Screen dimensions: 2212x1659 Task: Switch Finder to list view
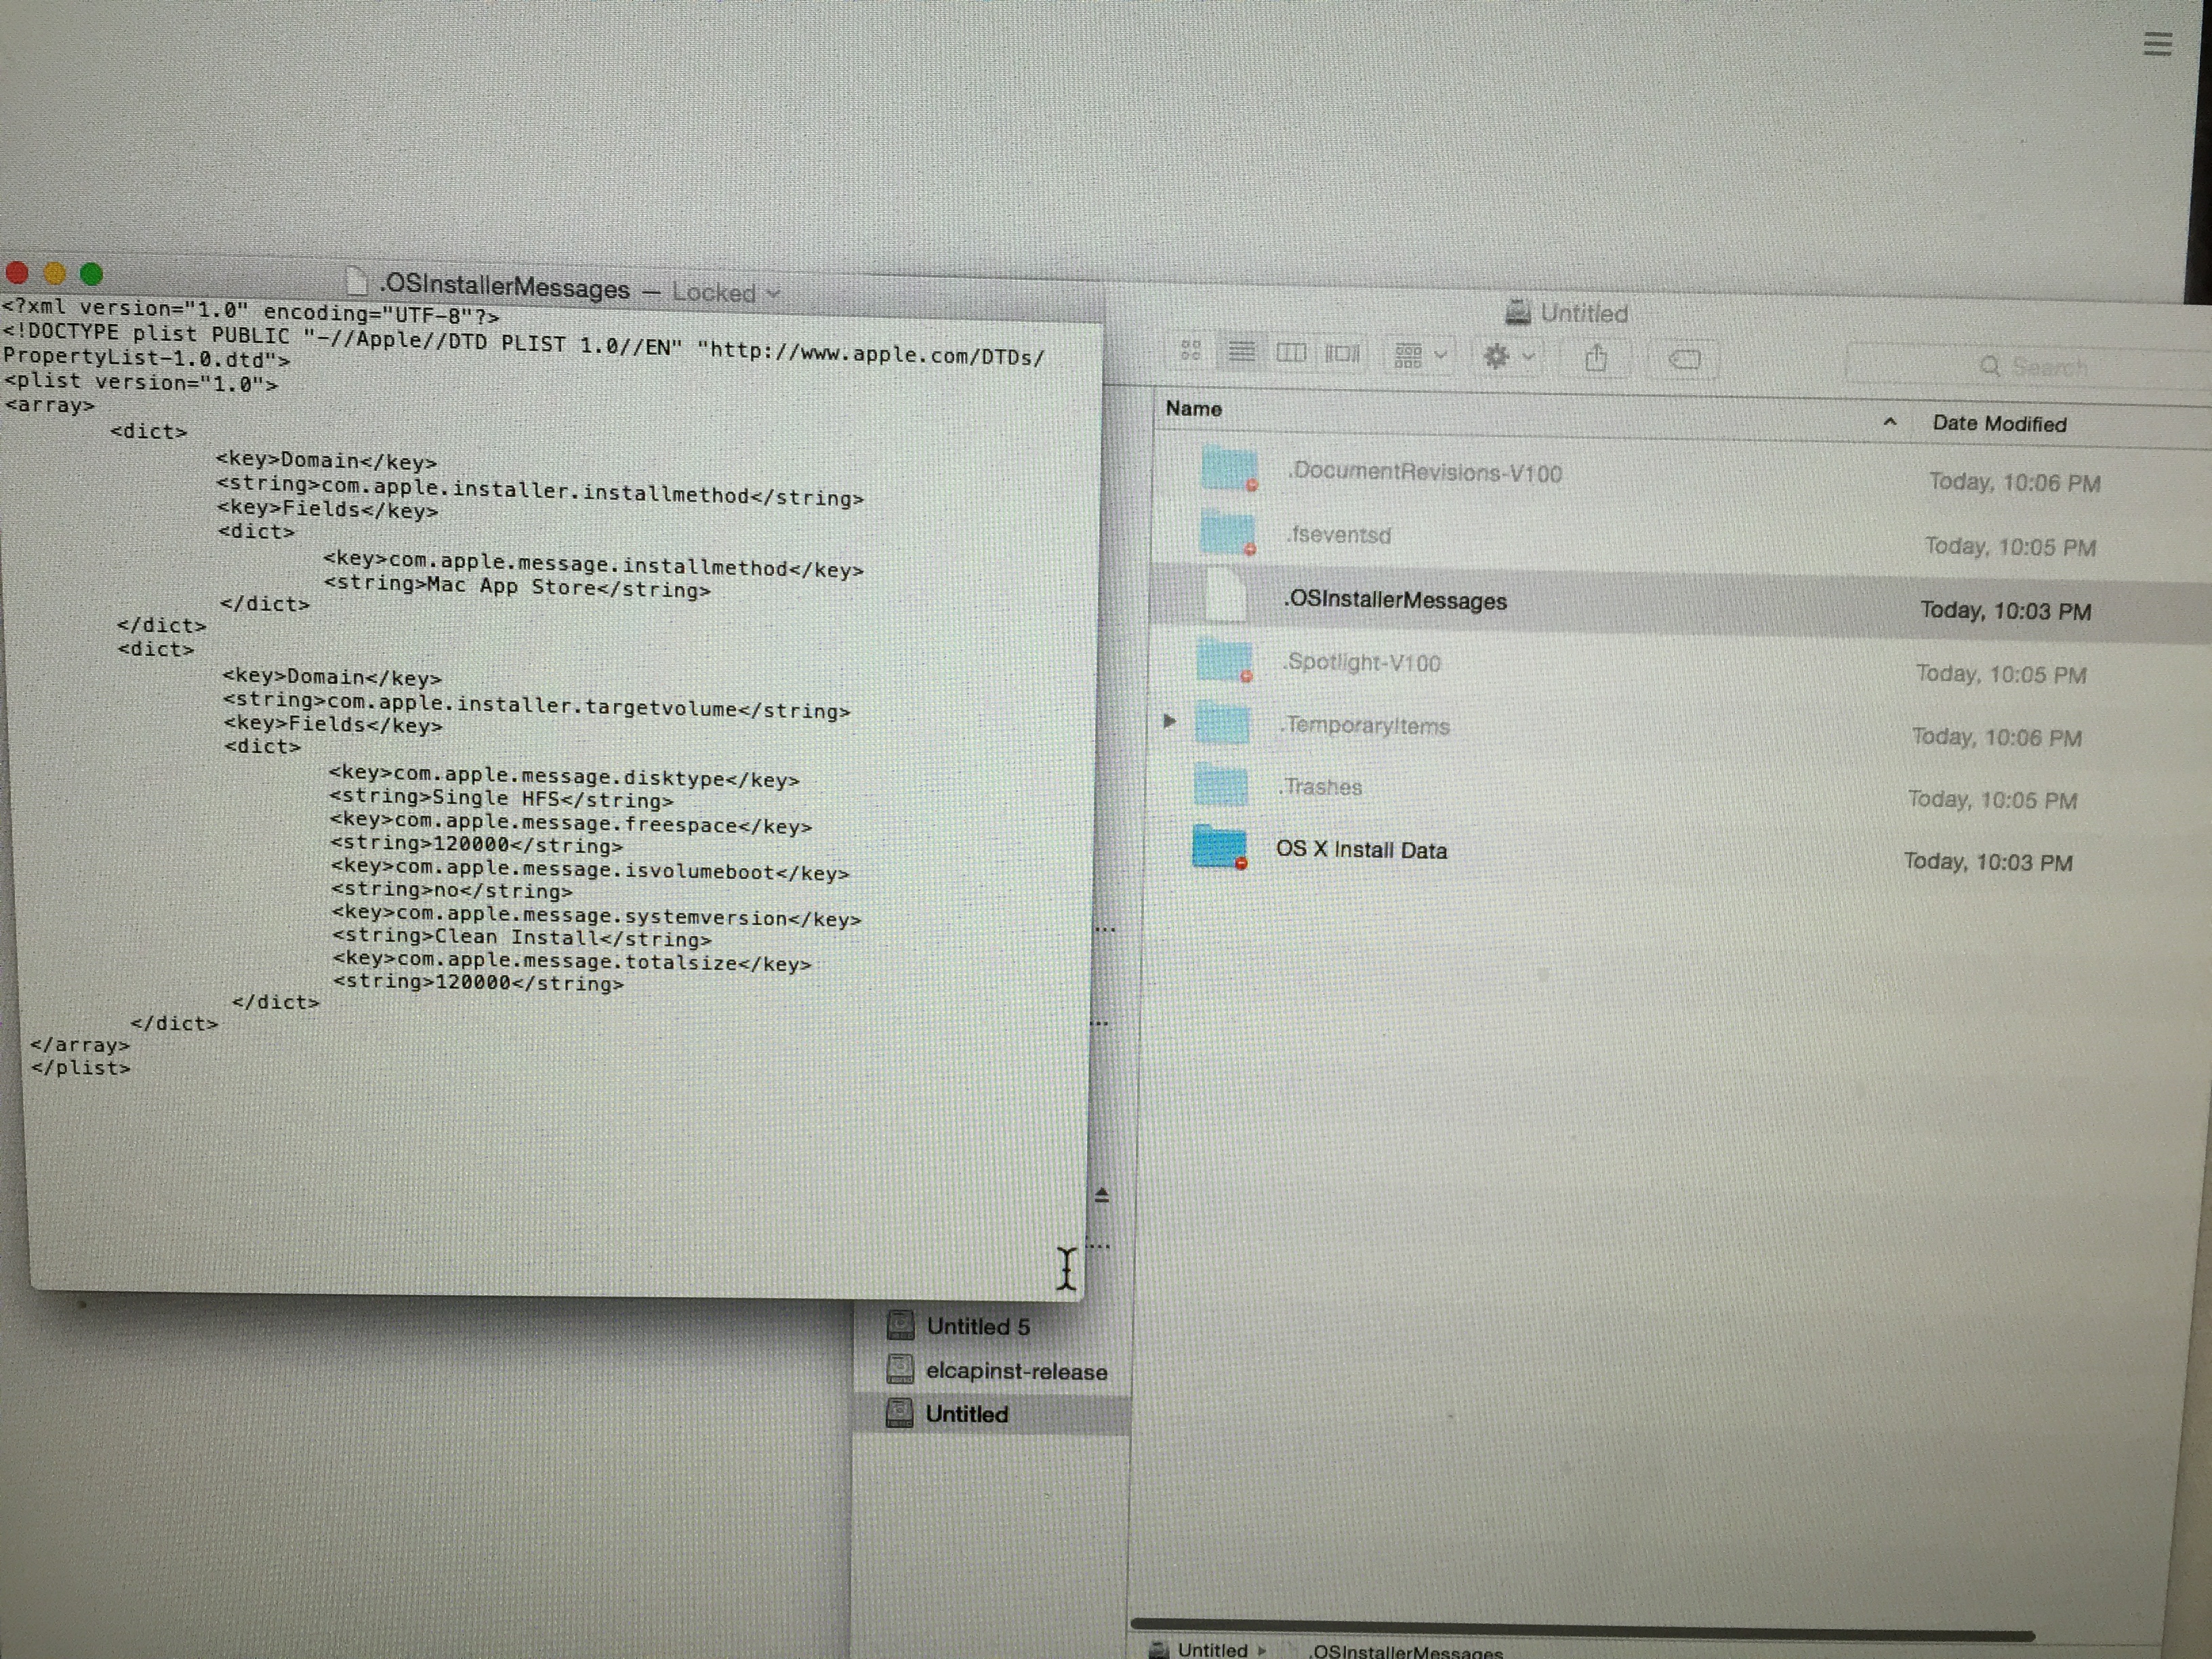[x=1241, y=352]
